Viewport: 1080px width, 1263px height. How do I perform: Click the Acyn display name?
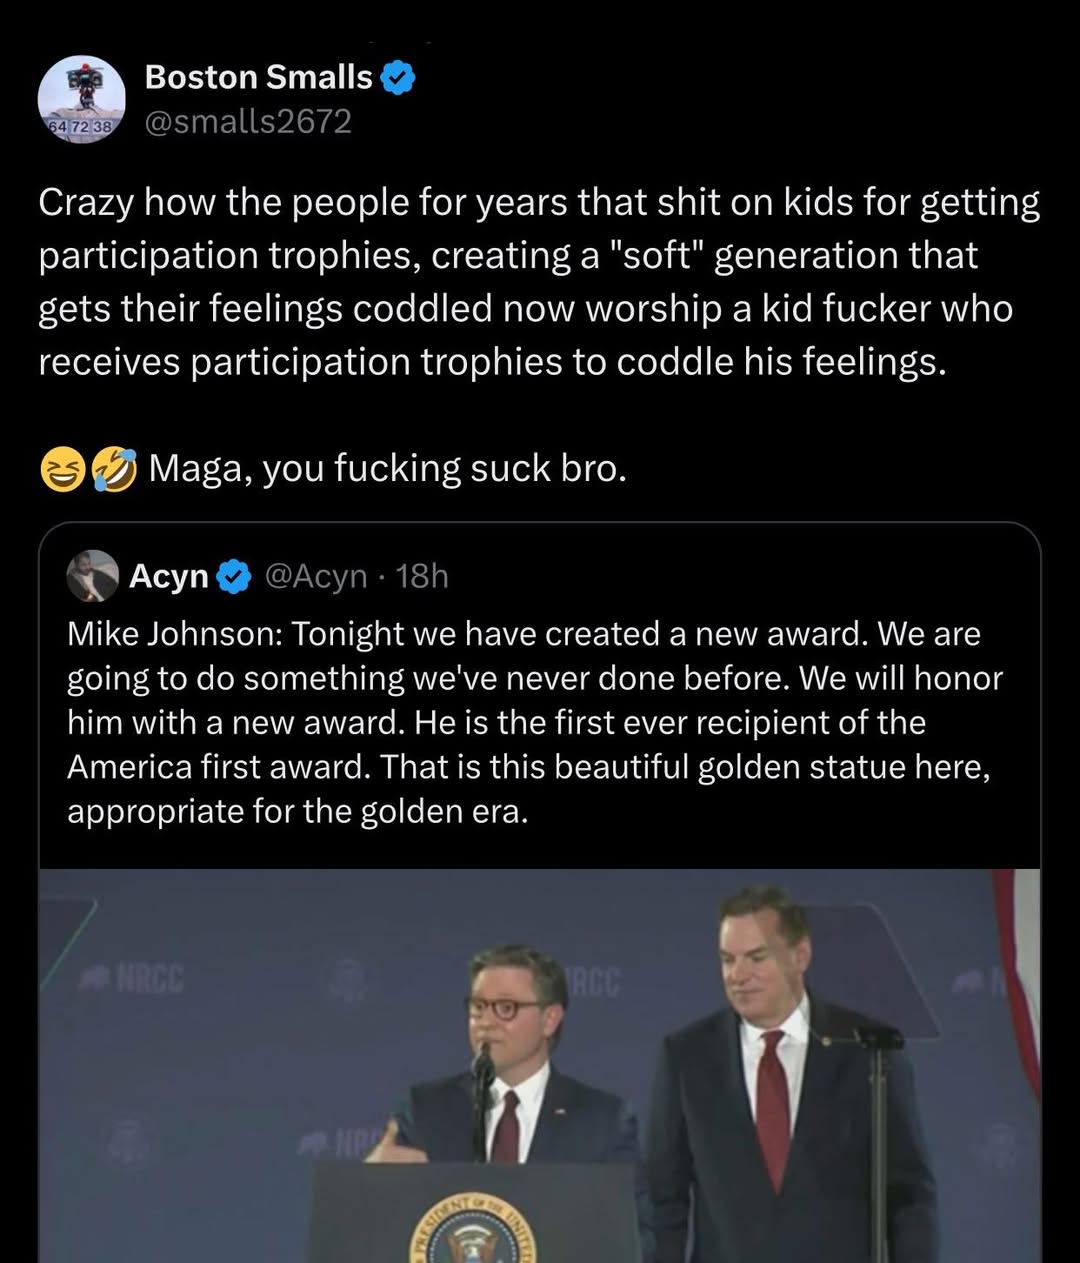[168, 576]
